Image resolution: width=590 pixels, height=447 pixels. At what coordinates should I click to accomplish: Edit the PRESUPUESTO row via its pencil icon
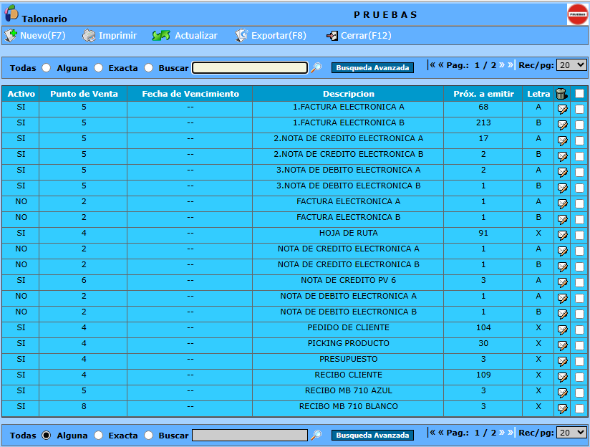(563, 361)
